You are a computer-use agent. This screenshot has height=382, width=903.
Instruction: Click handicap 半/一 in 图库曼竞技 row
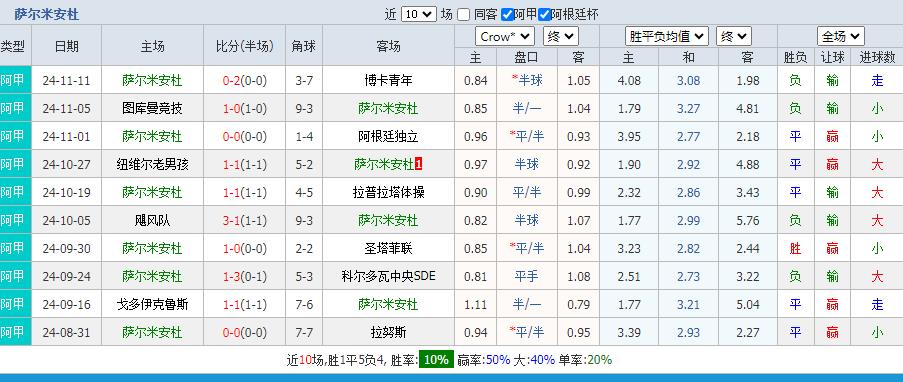click(526, 108)
